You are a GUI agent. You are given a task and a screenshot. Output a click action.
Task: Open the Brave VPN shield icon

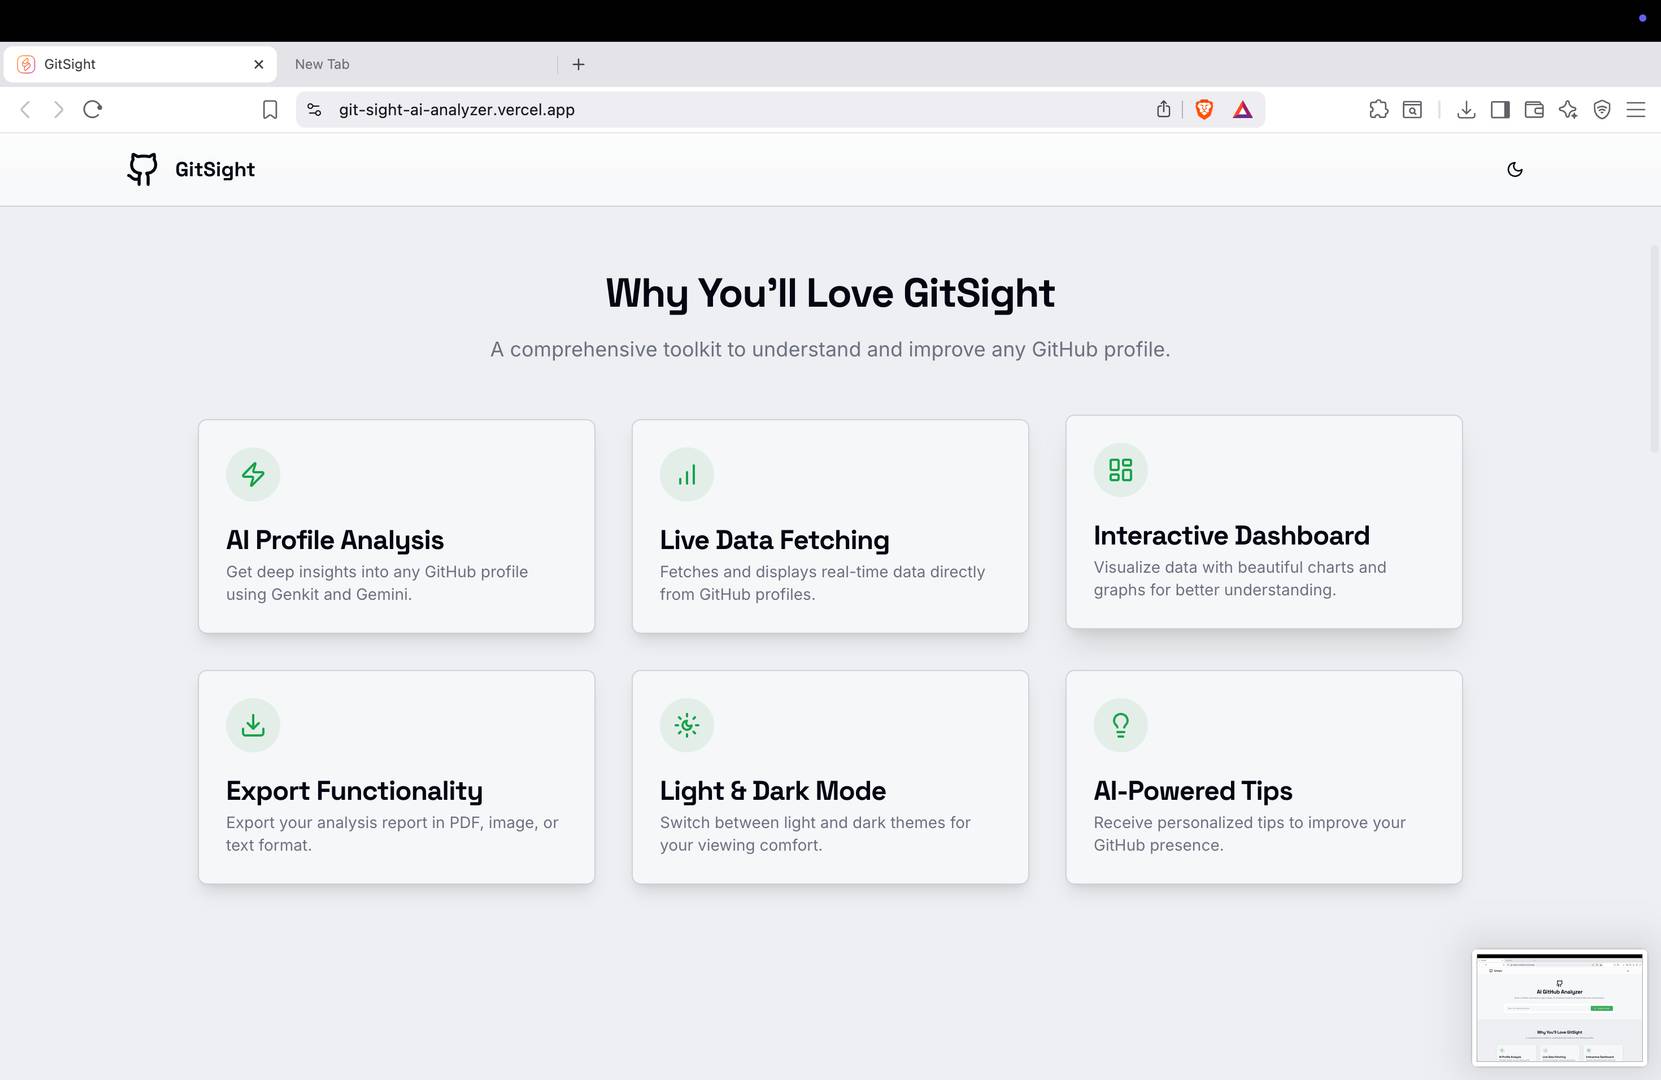pyautogui.click(x=1601, y=109)
